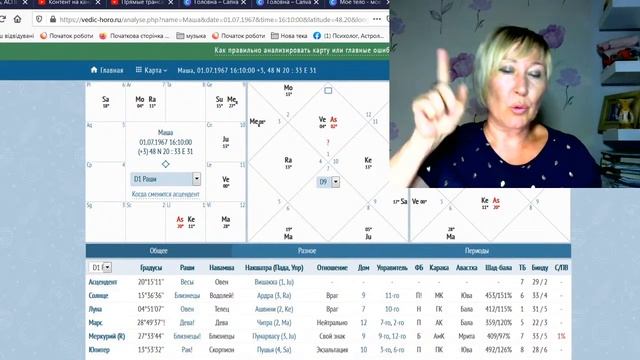Click the diamond chart-style icon below coordinates
Viewport: 640px width, 360px height.
[165, 164]
